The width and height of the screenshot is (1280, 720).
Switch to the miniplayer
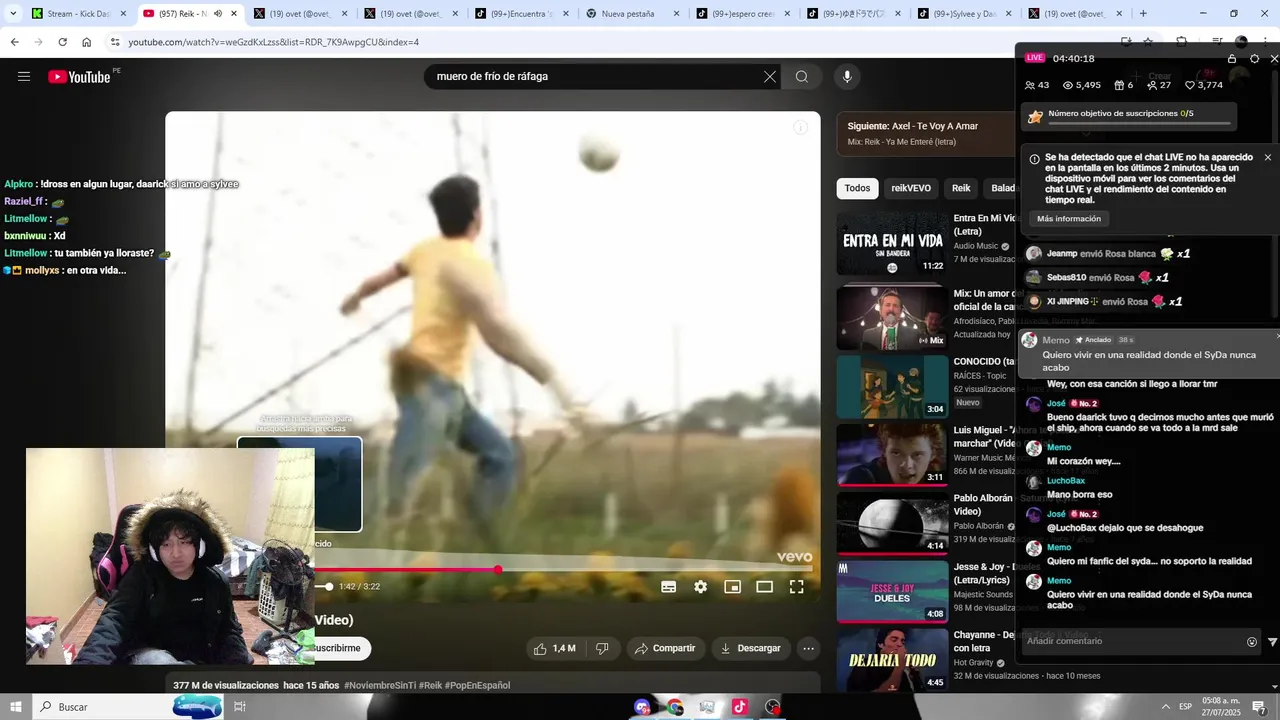tap(732, 587)
